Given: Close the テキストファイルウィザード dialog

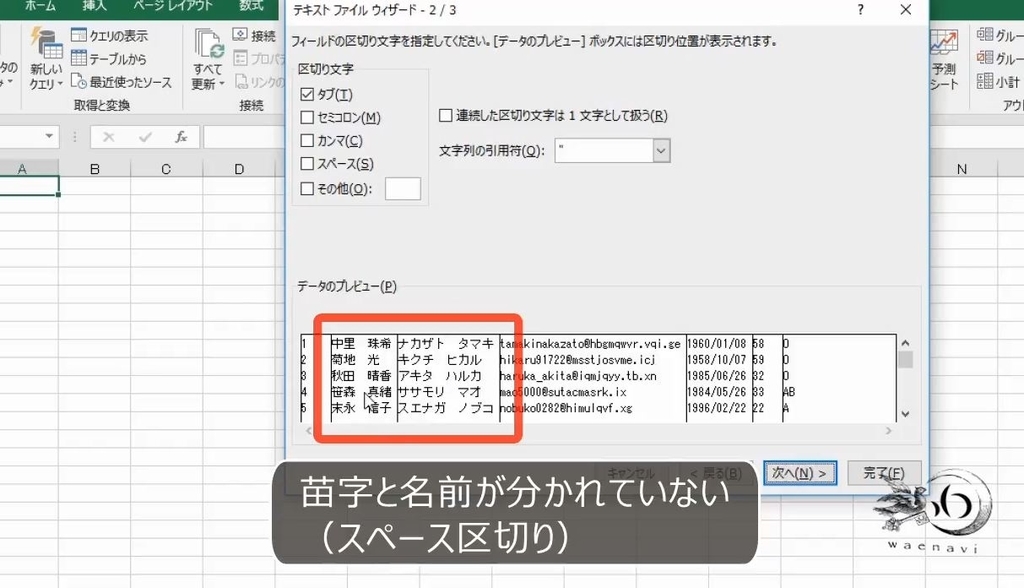Looking at the screenshot, I should [905, 10].
